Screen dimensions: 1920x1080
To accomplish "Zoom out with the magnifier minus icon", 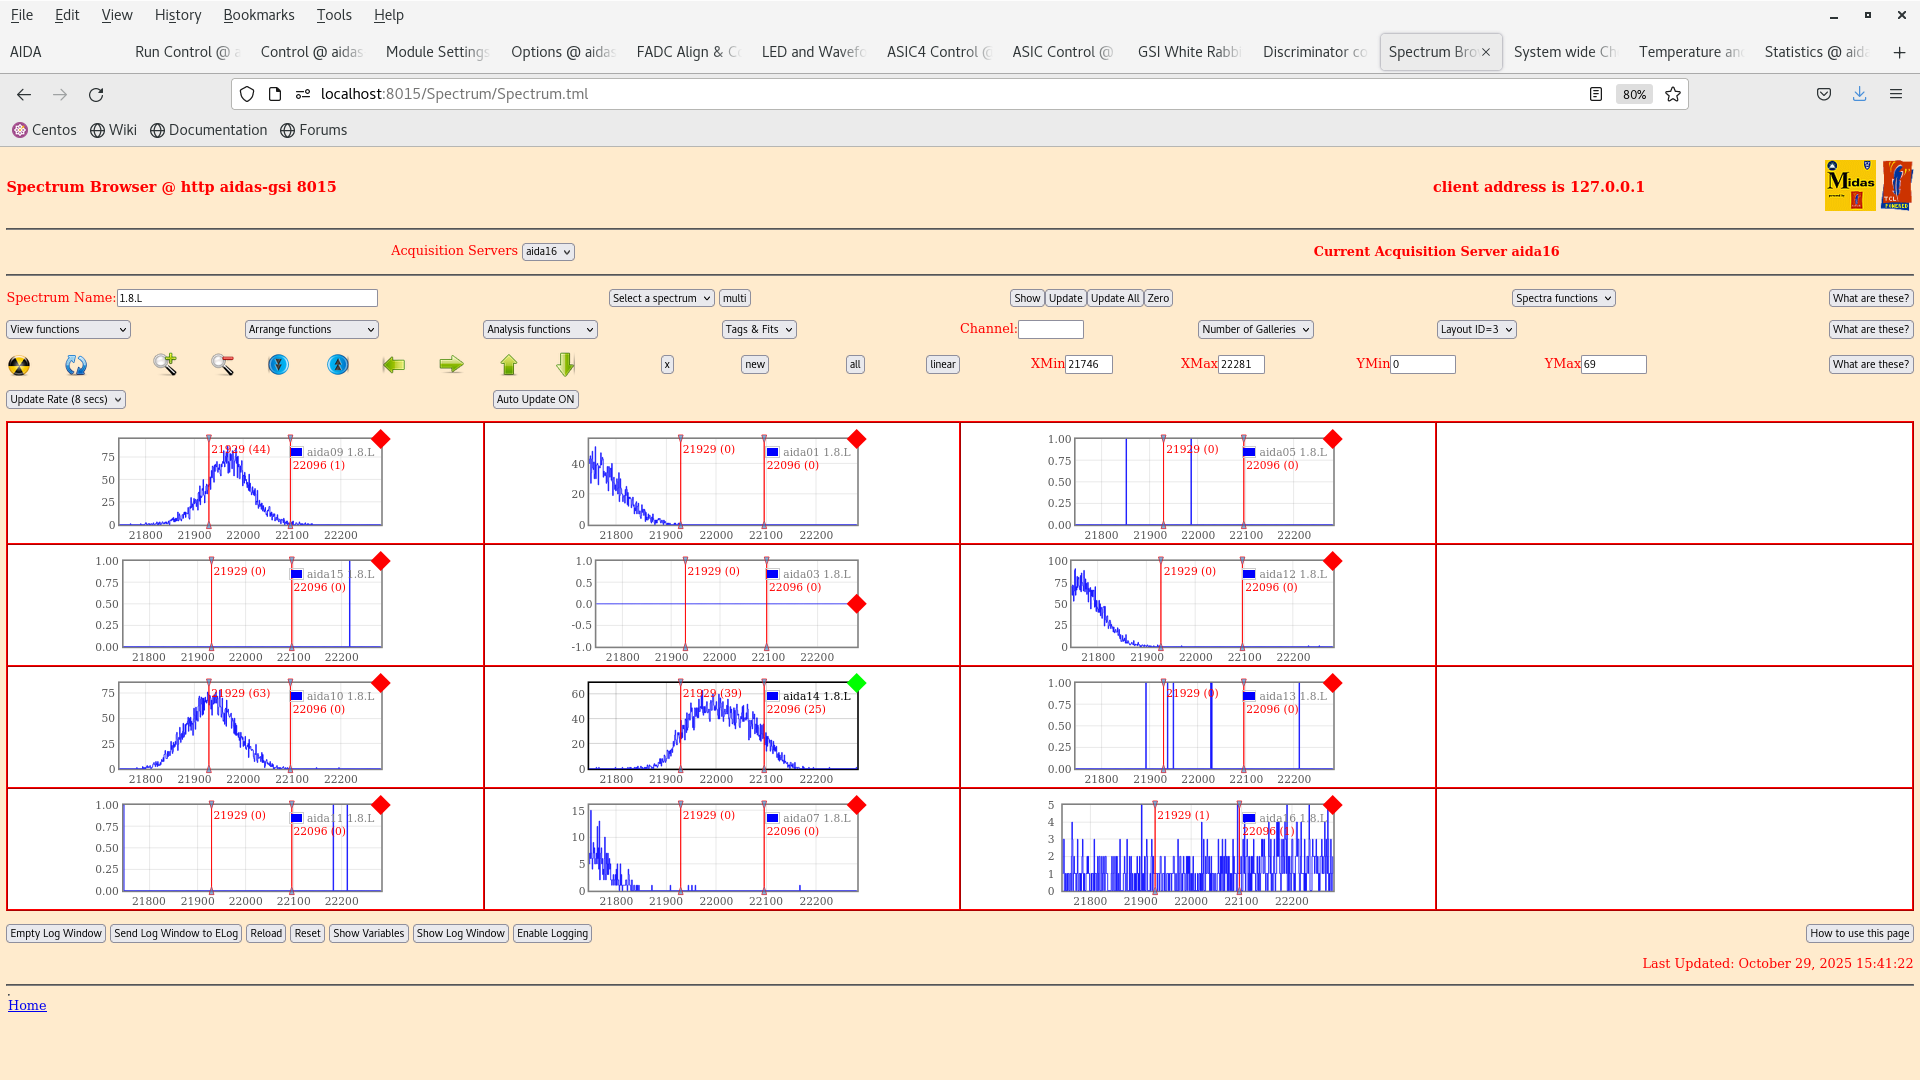I will pos(222,365).
